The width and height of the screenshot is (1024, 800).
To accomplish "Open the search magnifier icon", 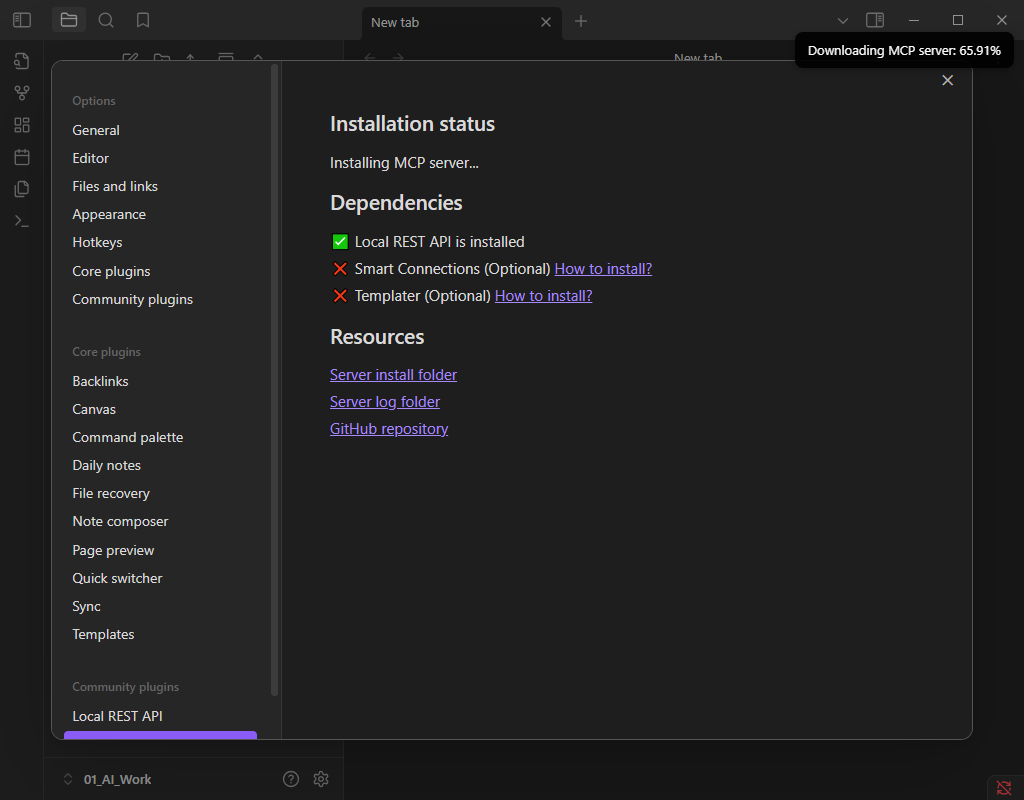I will pyautogui.click(x=106, y=20).
